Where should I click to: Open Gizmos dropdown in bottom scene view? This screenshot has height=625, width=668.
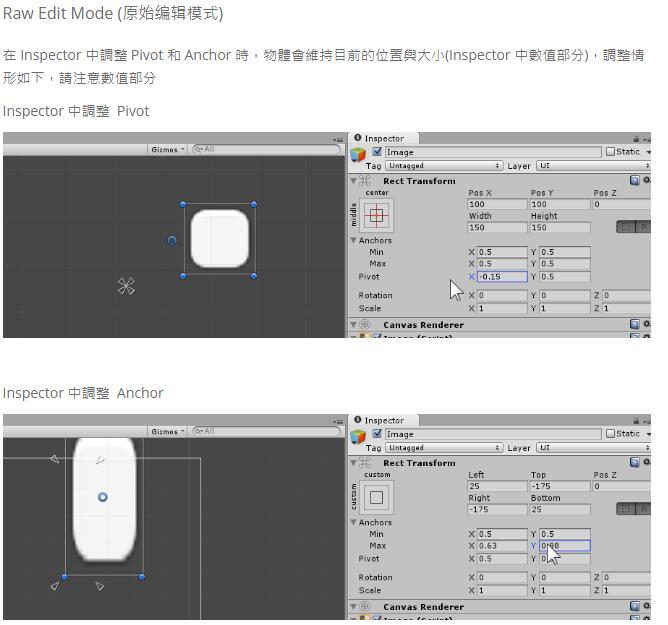pos(167,432)
